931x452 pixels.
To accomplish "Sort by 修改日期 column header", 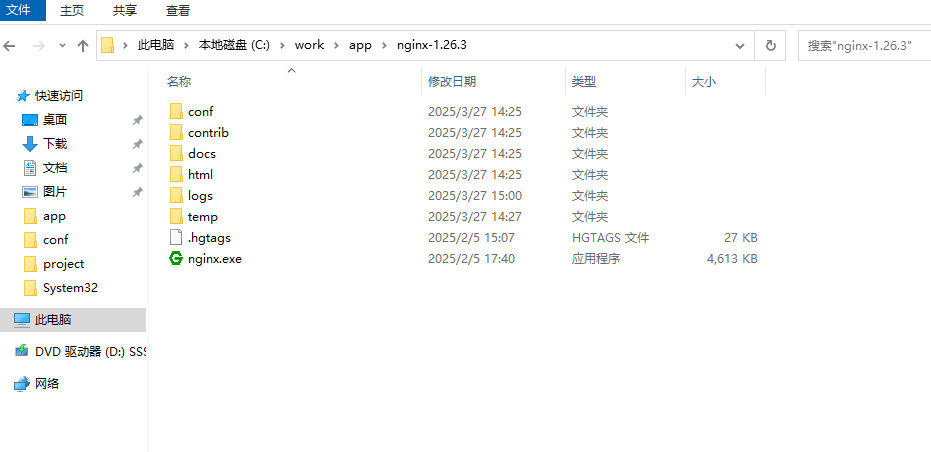I will point(452,82).
